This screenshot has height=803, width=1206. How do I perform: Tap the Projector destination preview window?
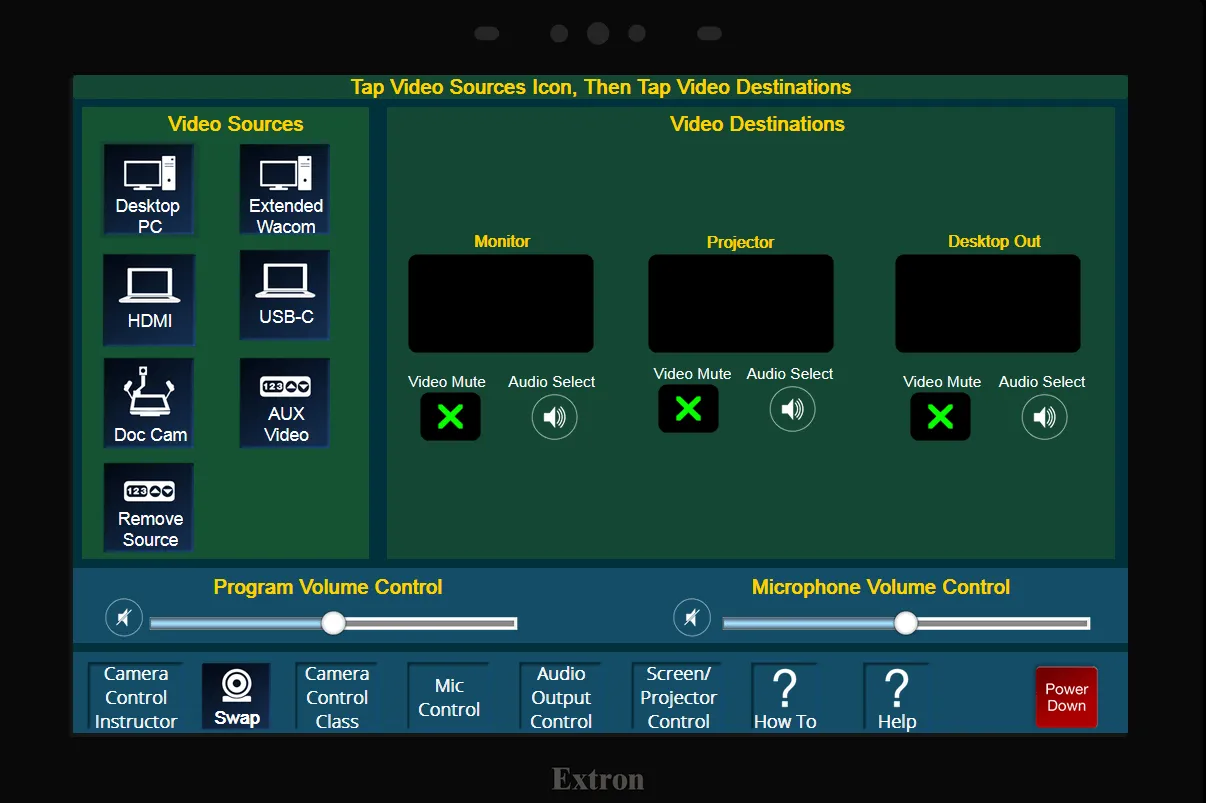click(x=740, y=303)
